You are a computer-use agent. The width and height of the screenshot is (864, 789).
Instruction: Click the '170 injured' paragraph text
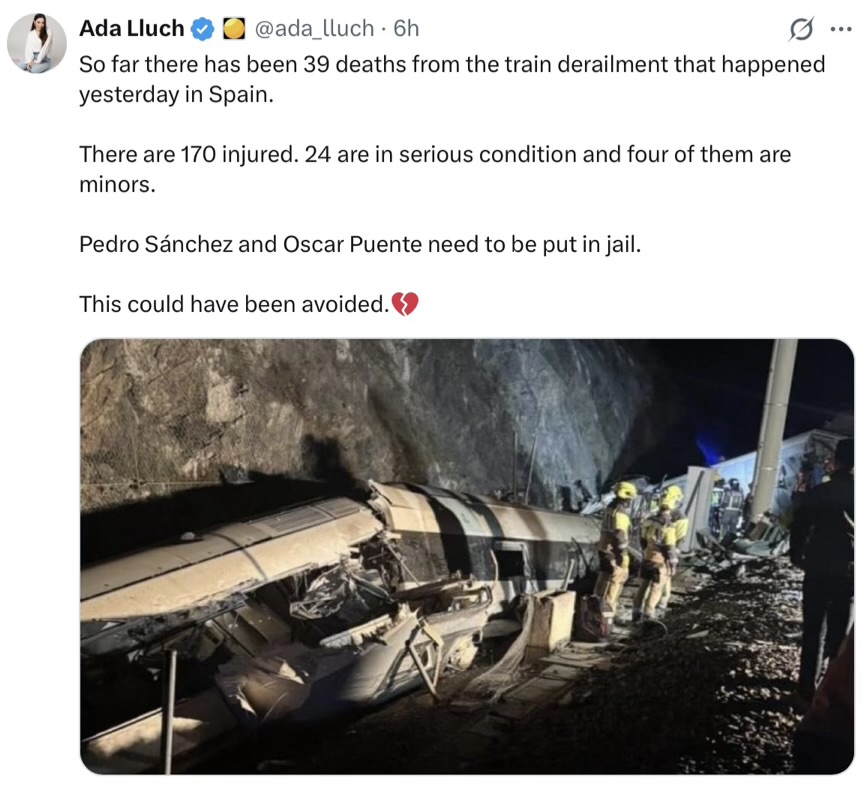click(435, 169)
